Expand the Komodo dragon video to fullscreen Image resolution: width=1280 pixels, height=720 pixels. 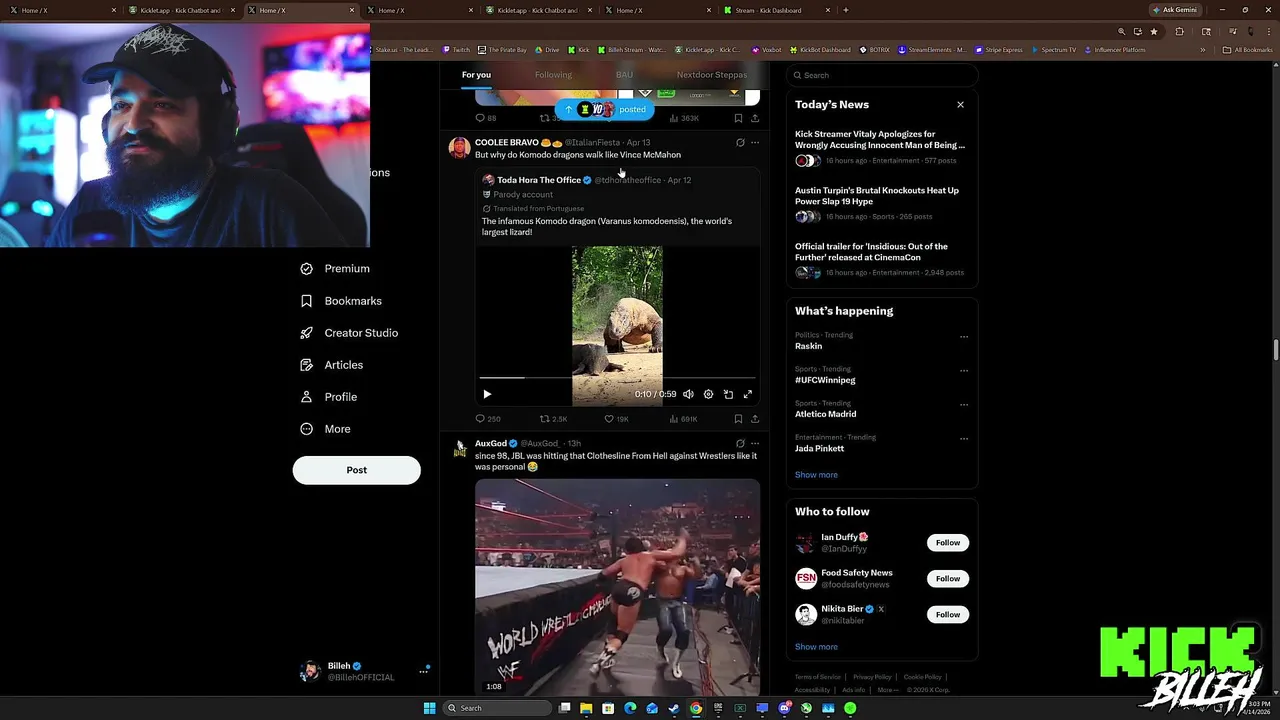click(747, 394)
